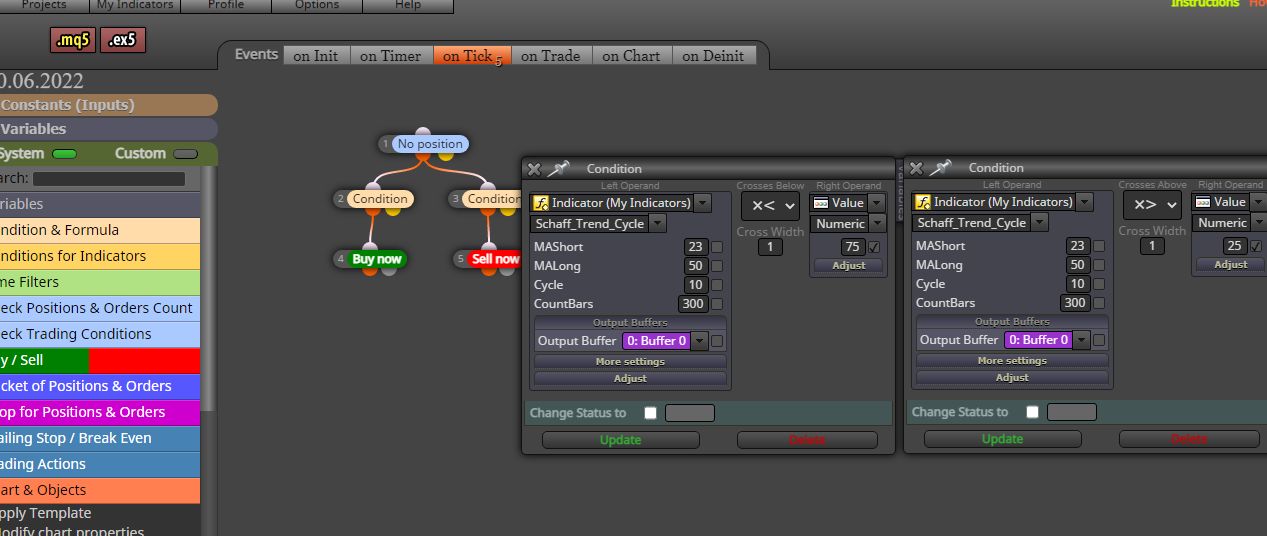Click yellow output connector of Condition 2
The width and height of the screenshot is (1267, 536).
[x=393, y=210]
